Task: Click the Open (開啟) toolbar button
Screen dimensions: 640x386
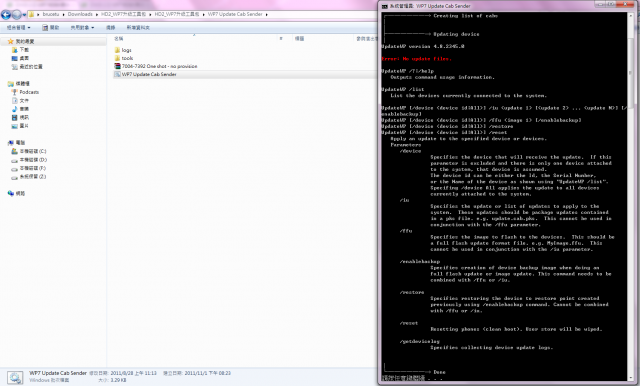Action: [x=51, y=27]
